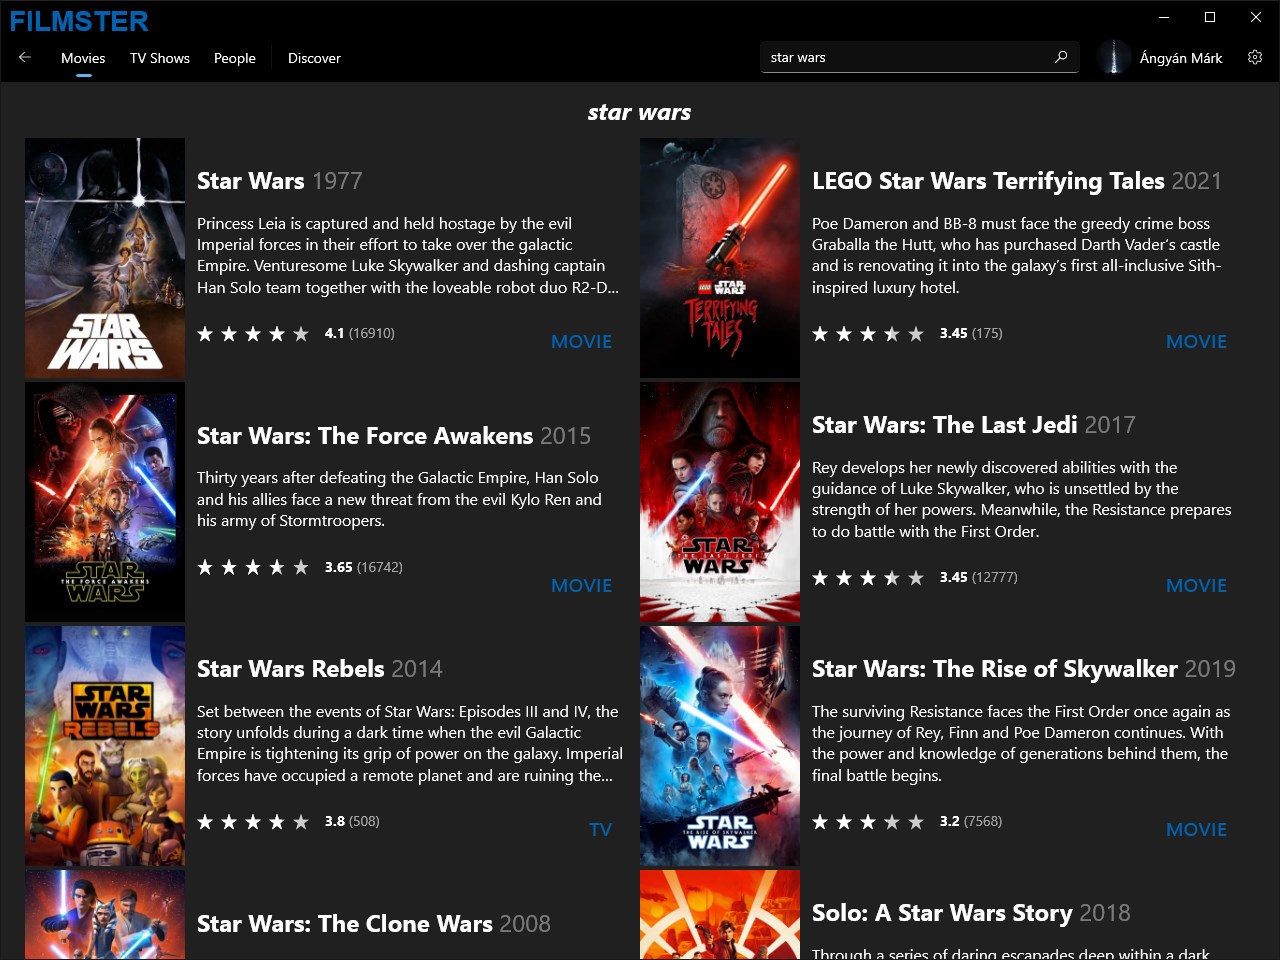Maximize the Filmster window
The image size is (1280, 960).
click(1210, 17)
